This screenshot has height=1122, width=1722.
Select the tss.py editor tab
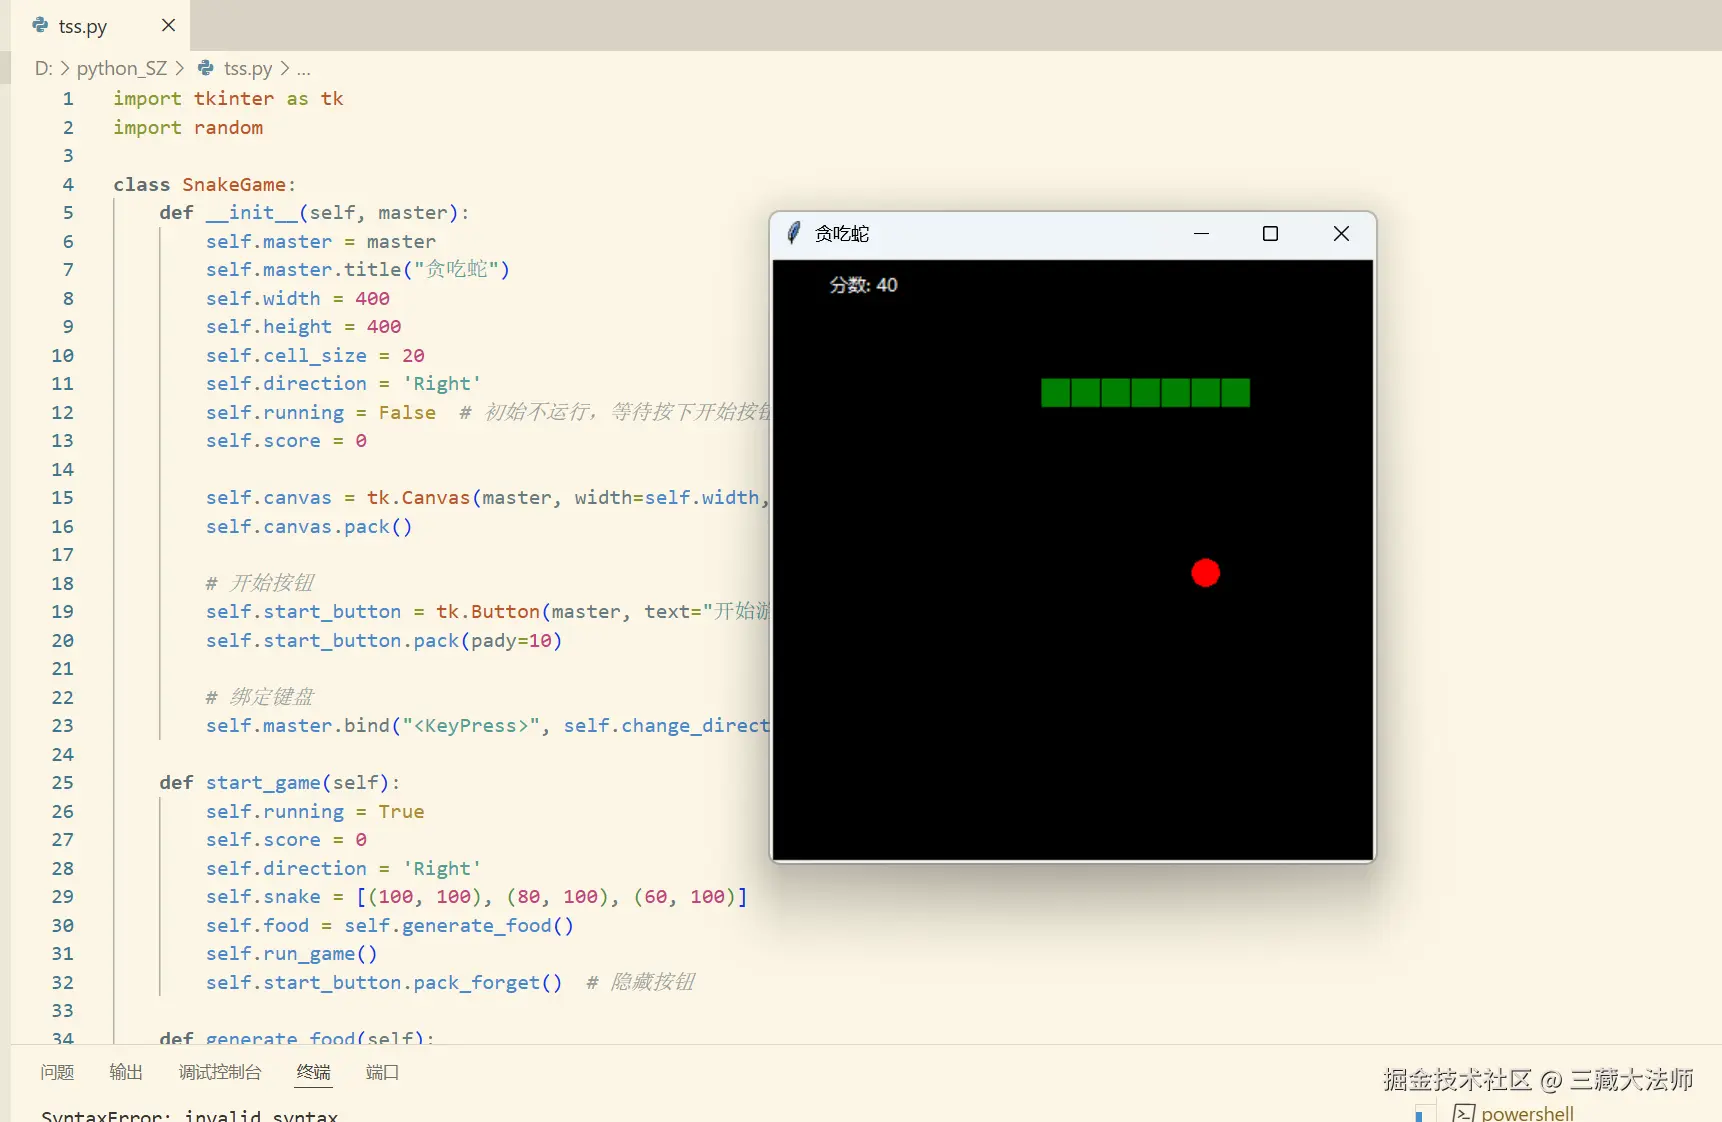(x=100, y=25)
